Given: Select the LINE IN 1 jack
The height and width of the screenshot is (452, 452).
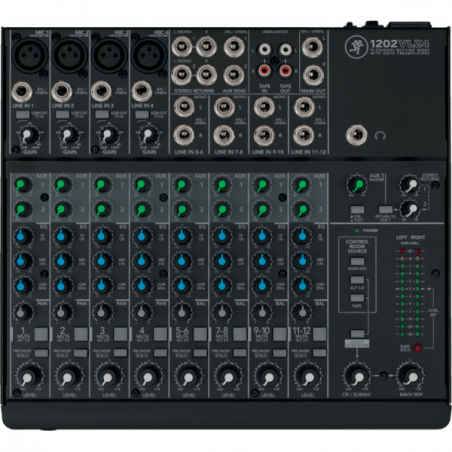Looking at the screenshot, I should coord(22,92).
